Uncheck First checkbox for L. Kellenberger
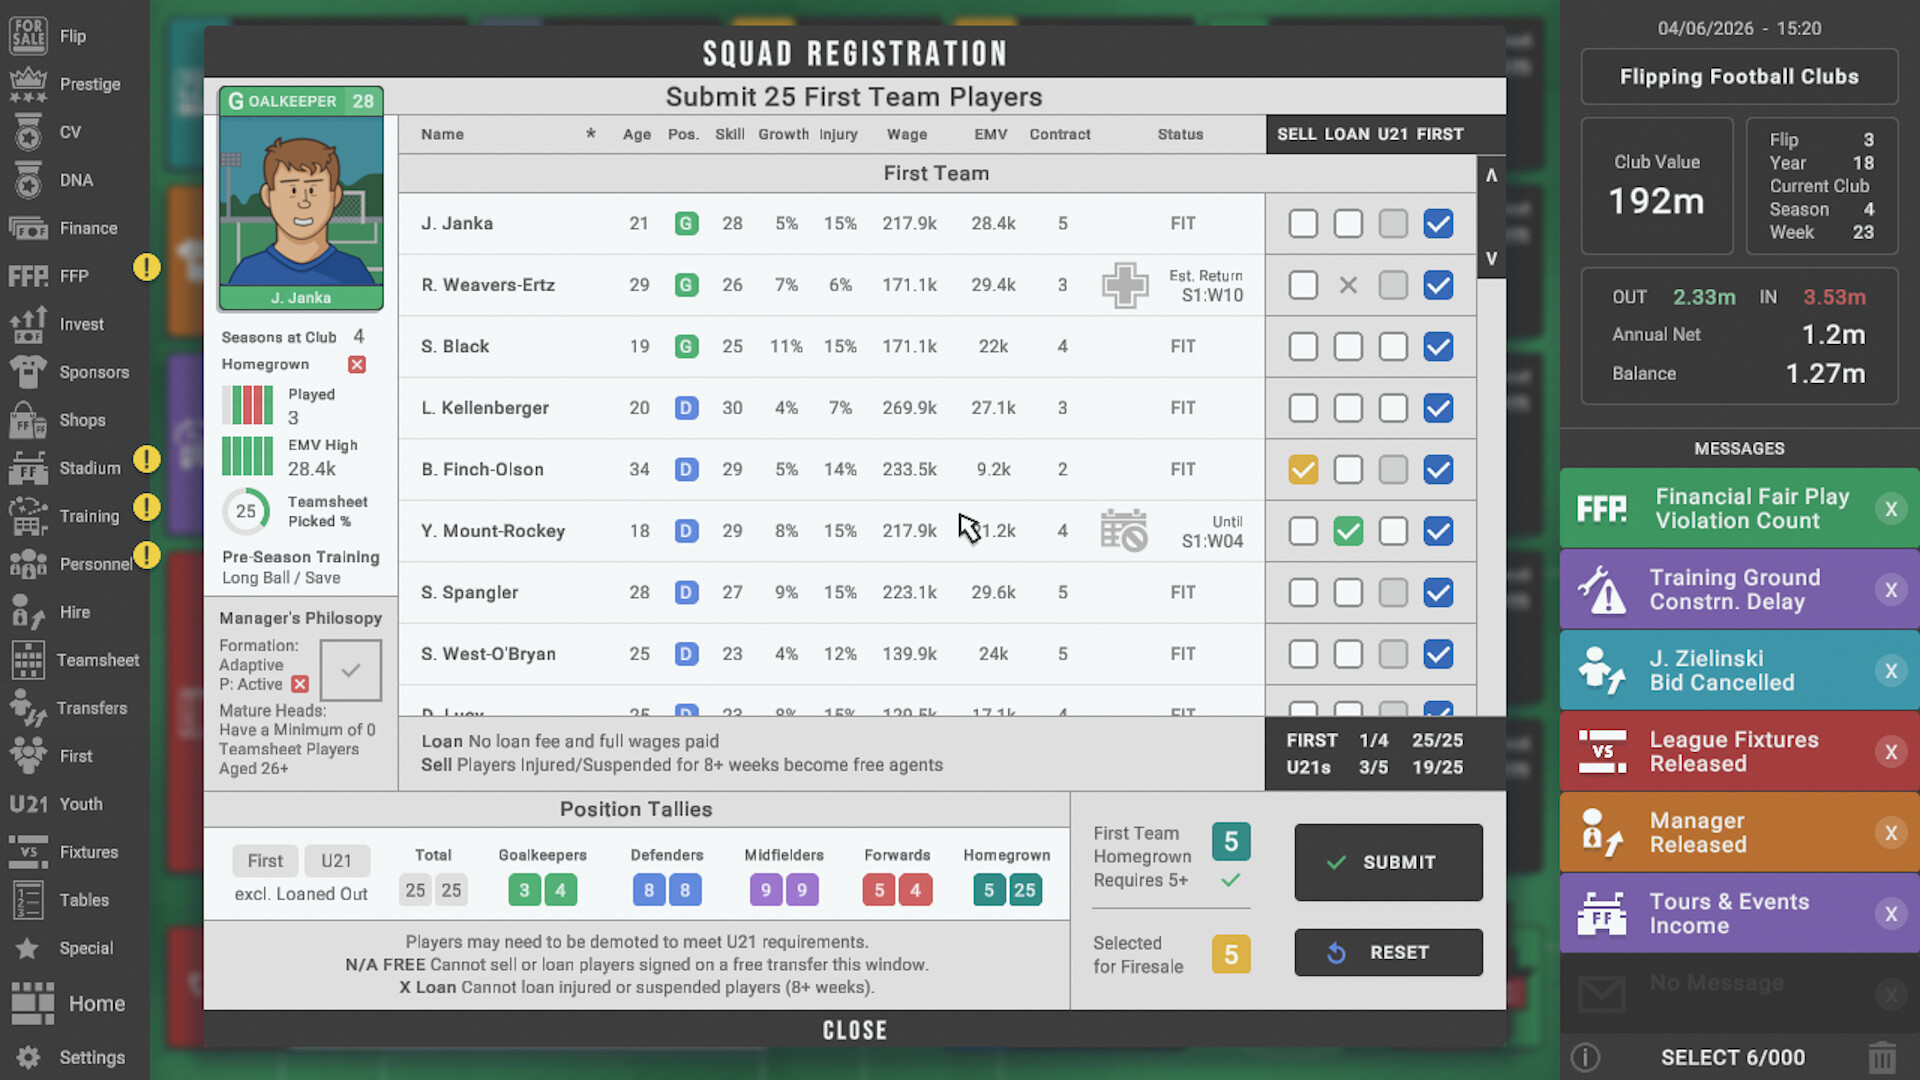The width and height of the screenshot is (1920, 1080). coord(1438,408)
